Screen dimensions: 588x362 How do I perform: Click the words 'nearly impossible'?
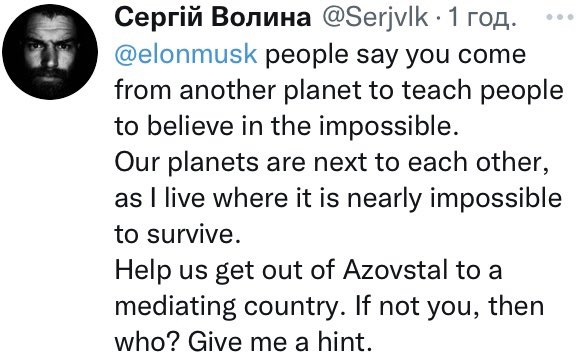454,199
